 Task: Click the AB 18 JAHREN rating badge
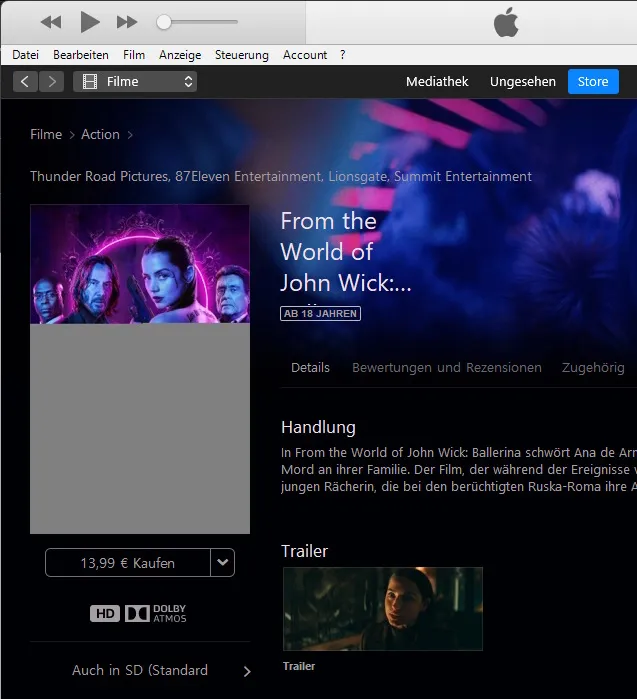coord(320,313)
